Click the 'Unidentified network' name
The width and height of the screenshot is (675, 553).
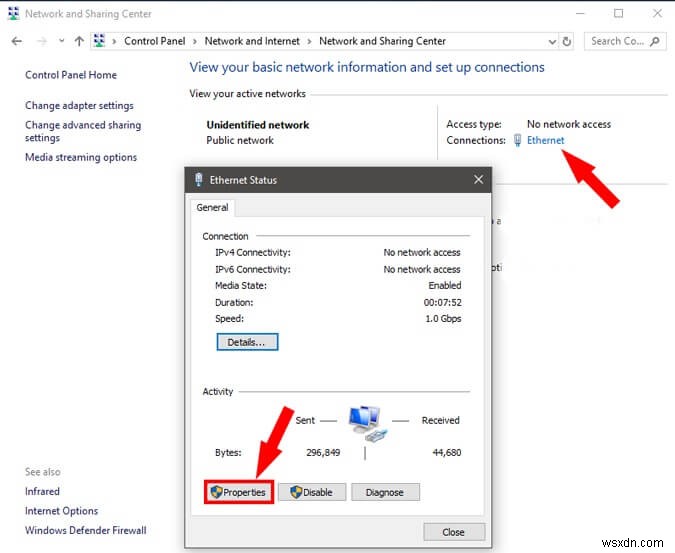258,125
